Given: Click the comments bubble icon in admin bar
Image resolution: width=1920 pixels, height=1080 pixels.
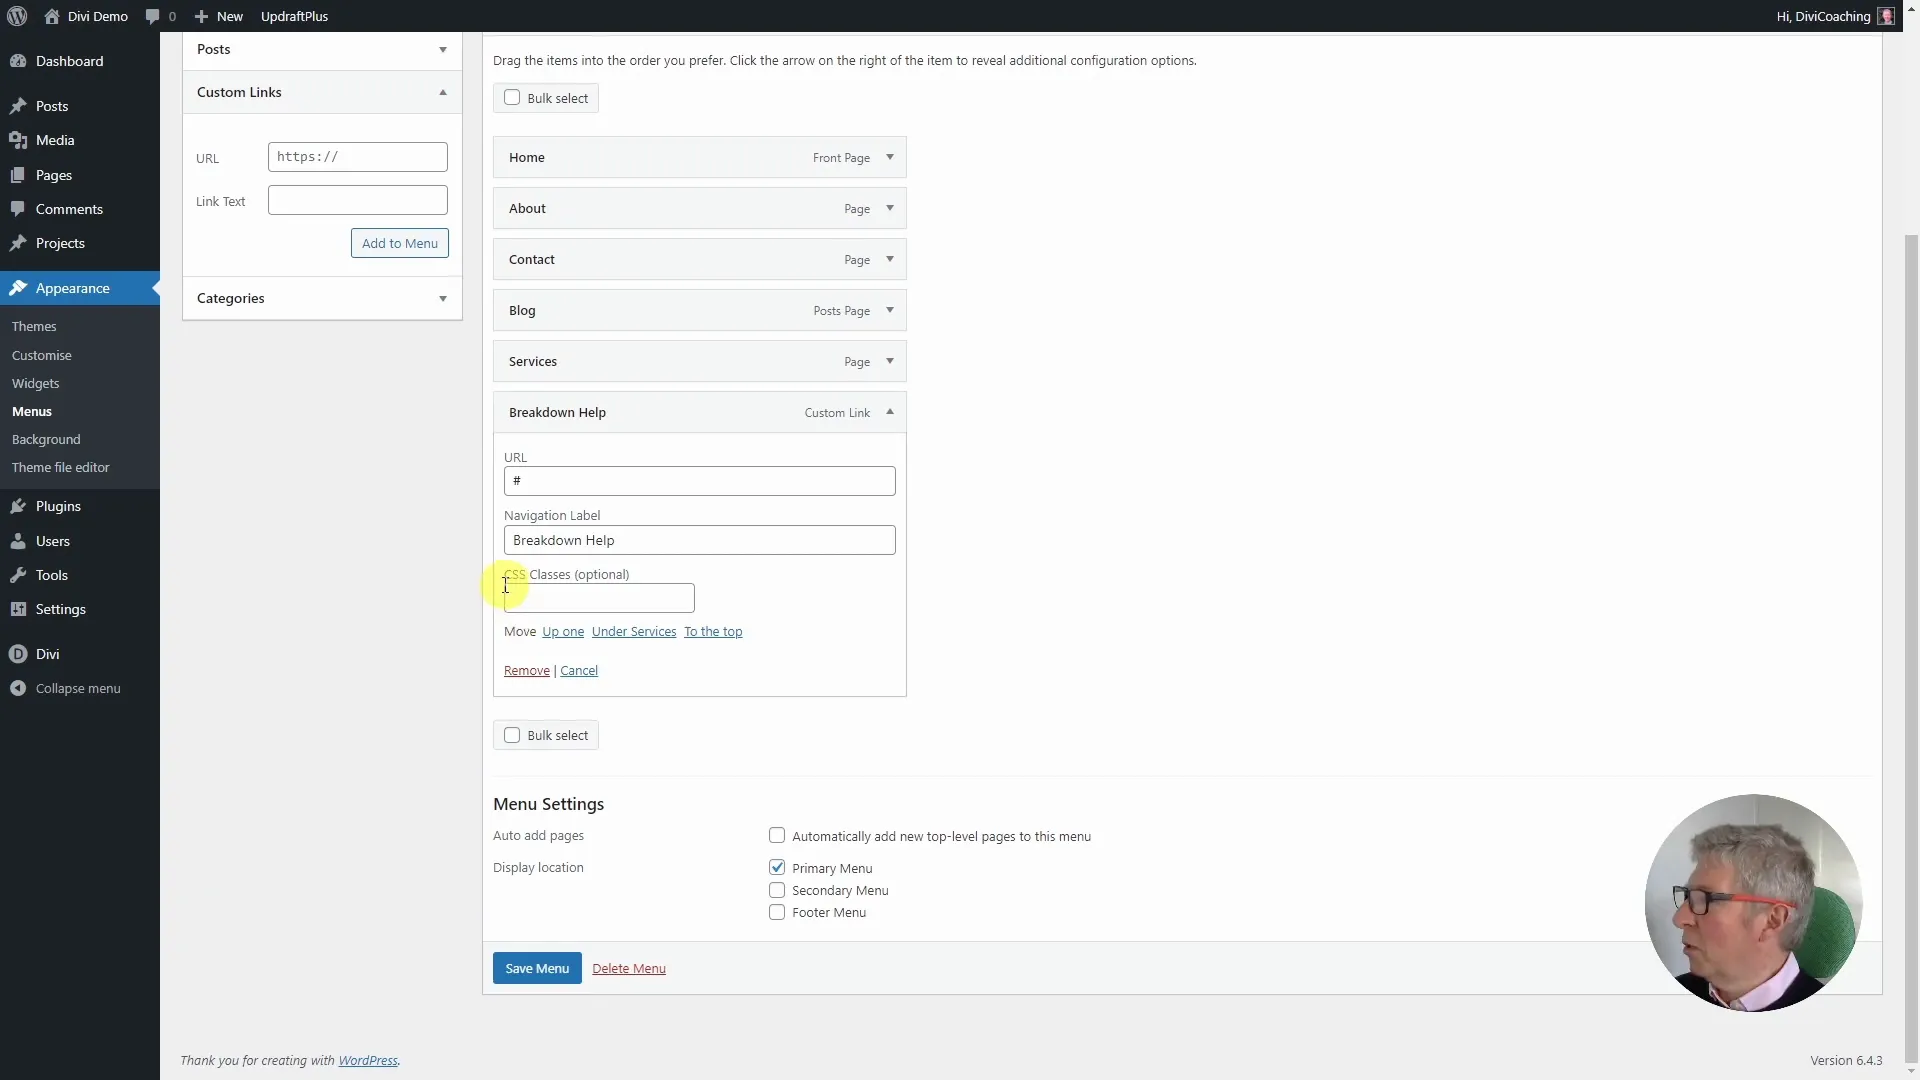Looking at the screenshot, I should (152, 16).
